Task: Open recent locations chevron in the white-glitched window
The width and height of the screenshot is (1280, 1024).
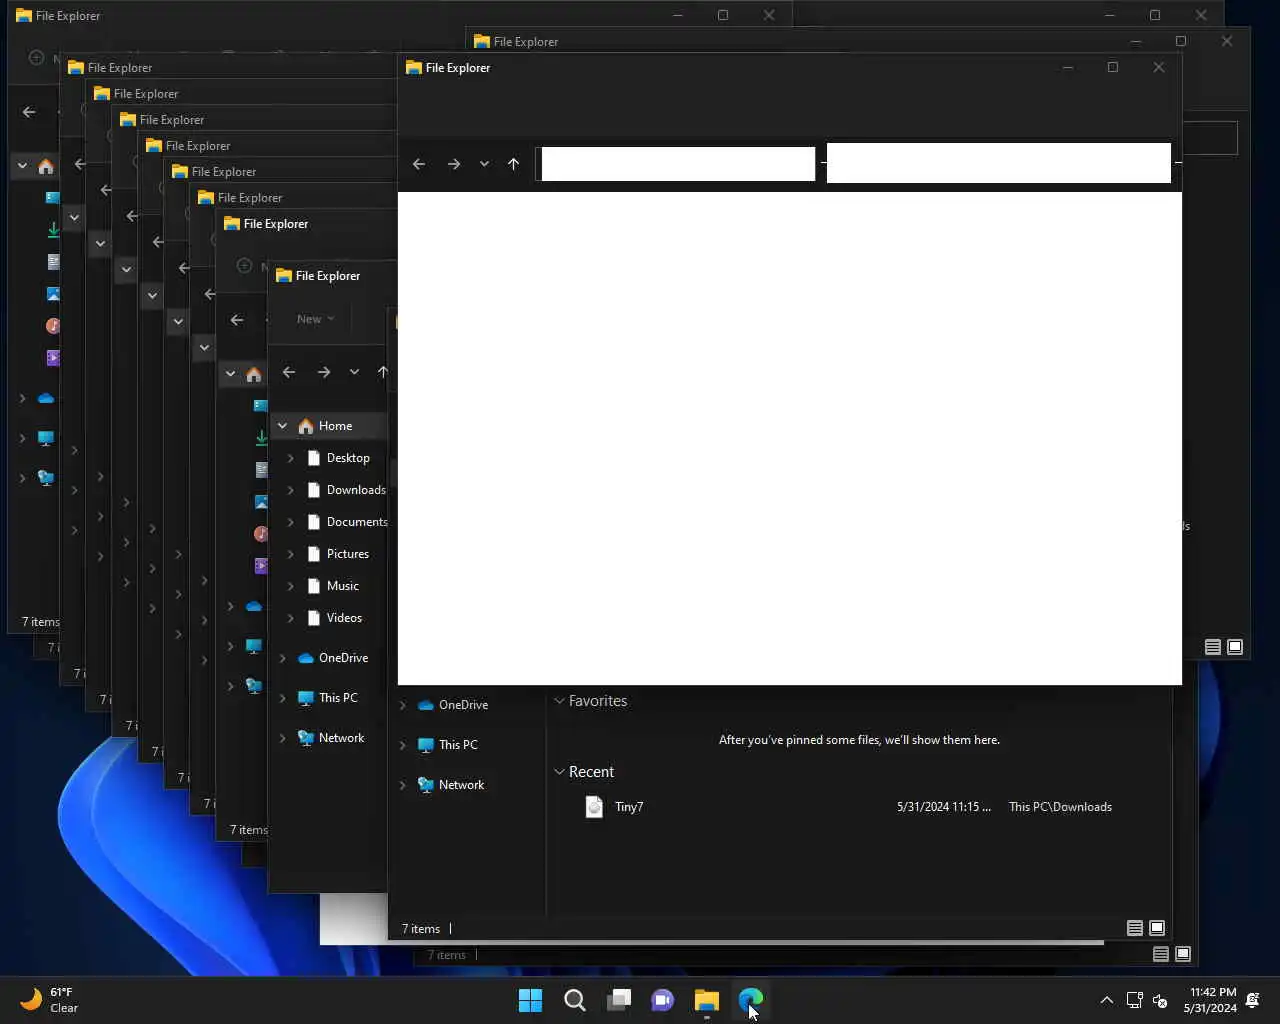Action: [x=484, y=164]
